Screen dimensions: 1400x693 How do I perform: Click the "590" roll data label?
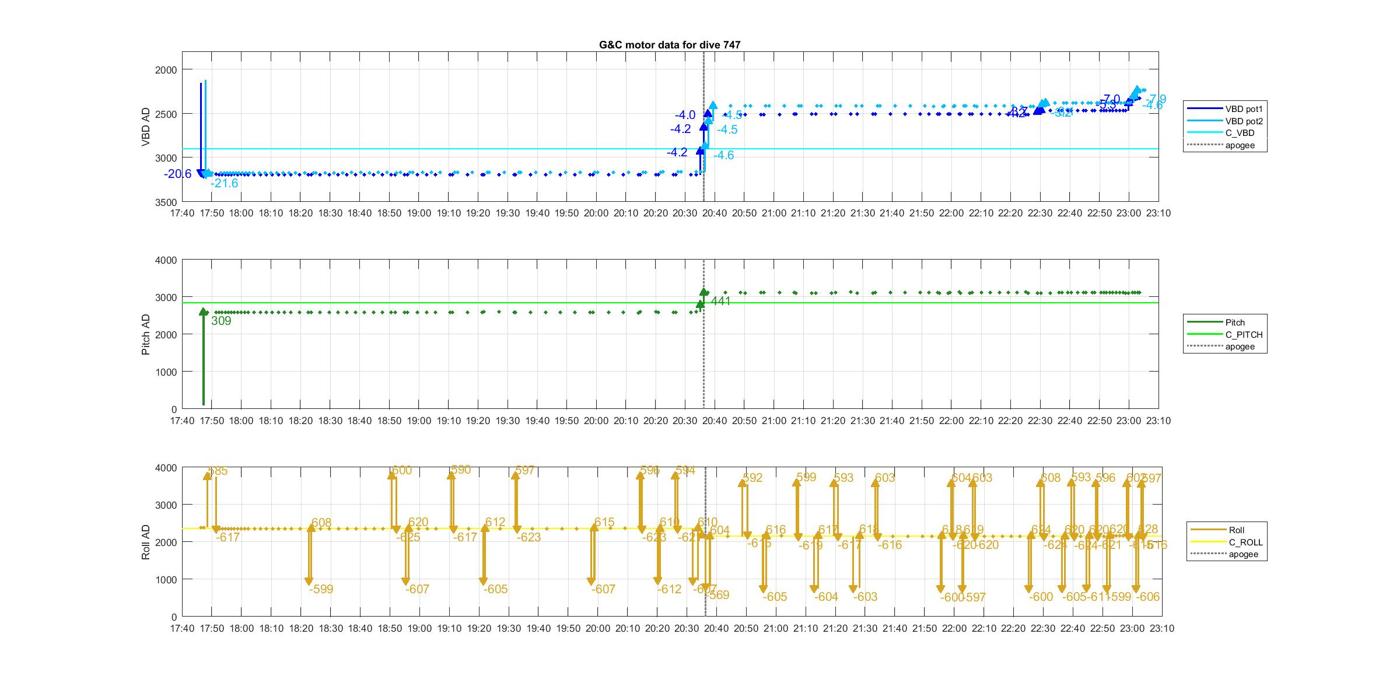pyautogui.click(x=461, y=470)
